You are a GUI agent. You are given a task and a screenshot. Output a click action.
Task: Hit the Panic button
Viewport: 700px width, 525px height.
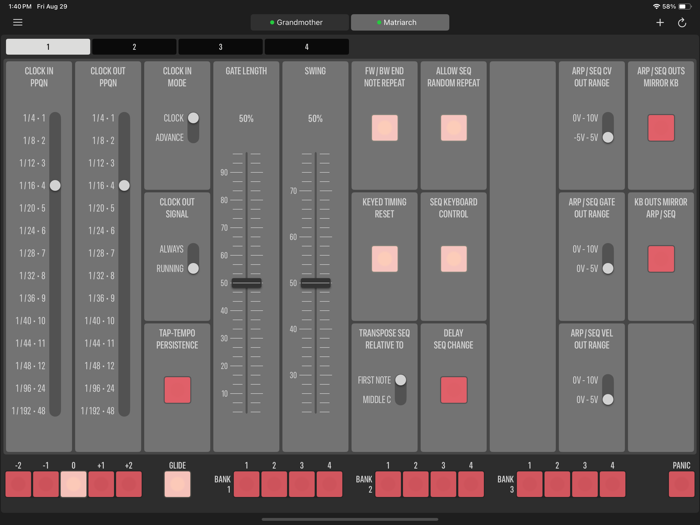pyautogui.click(x=682, y=484)
